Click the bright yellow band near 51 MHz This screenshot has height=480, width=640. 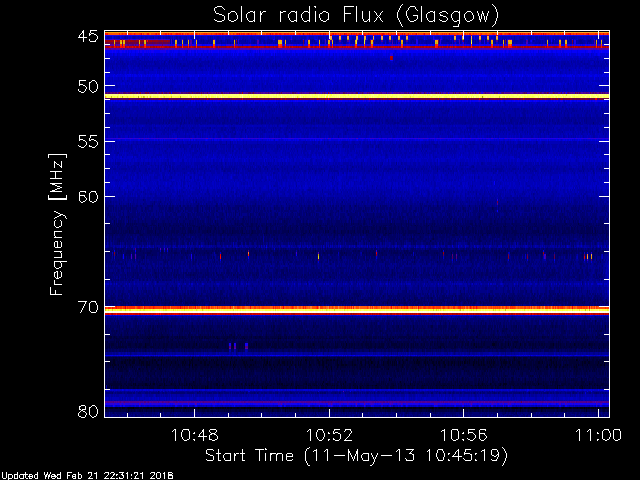pos(357,96)
